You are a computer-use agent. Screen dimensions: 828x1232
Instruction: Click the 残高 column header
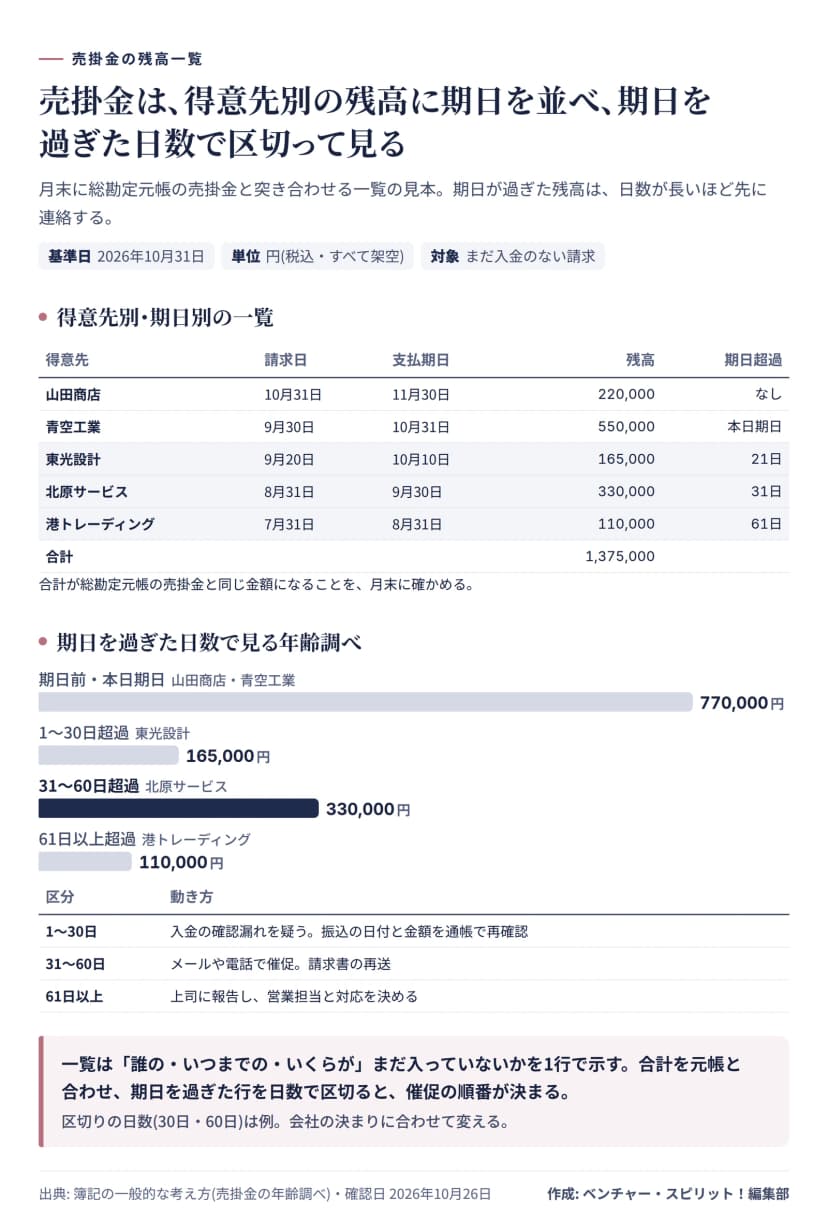pos(640,360)
